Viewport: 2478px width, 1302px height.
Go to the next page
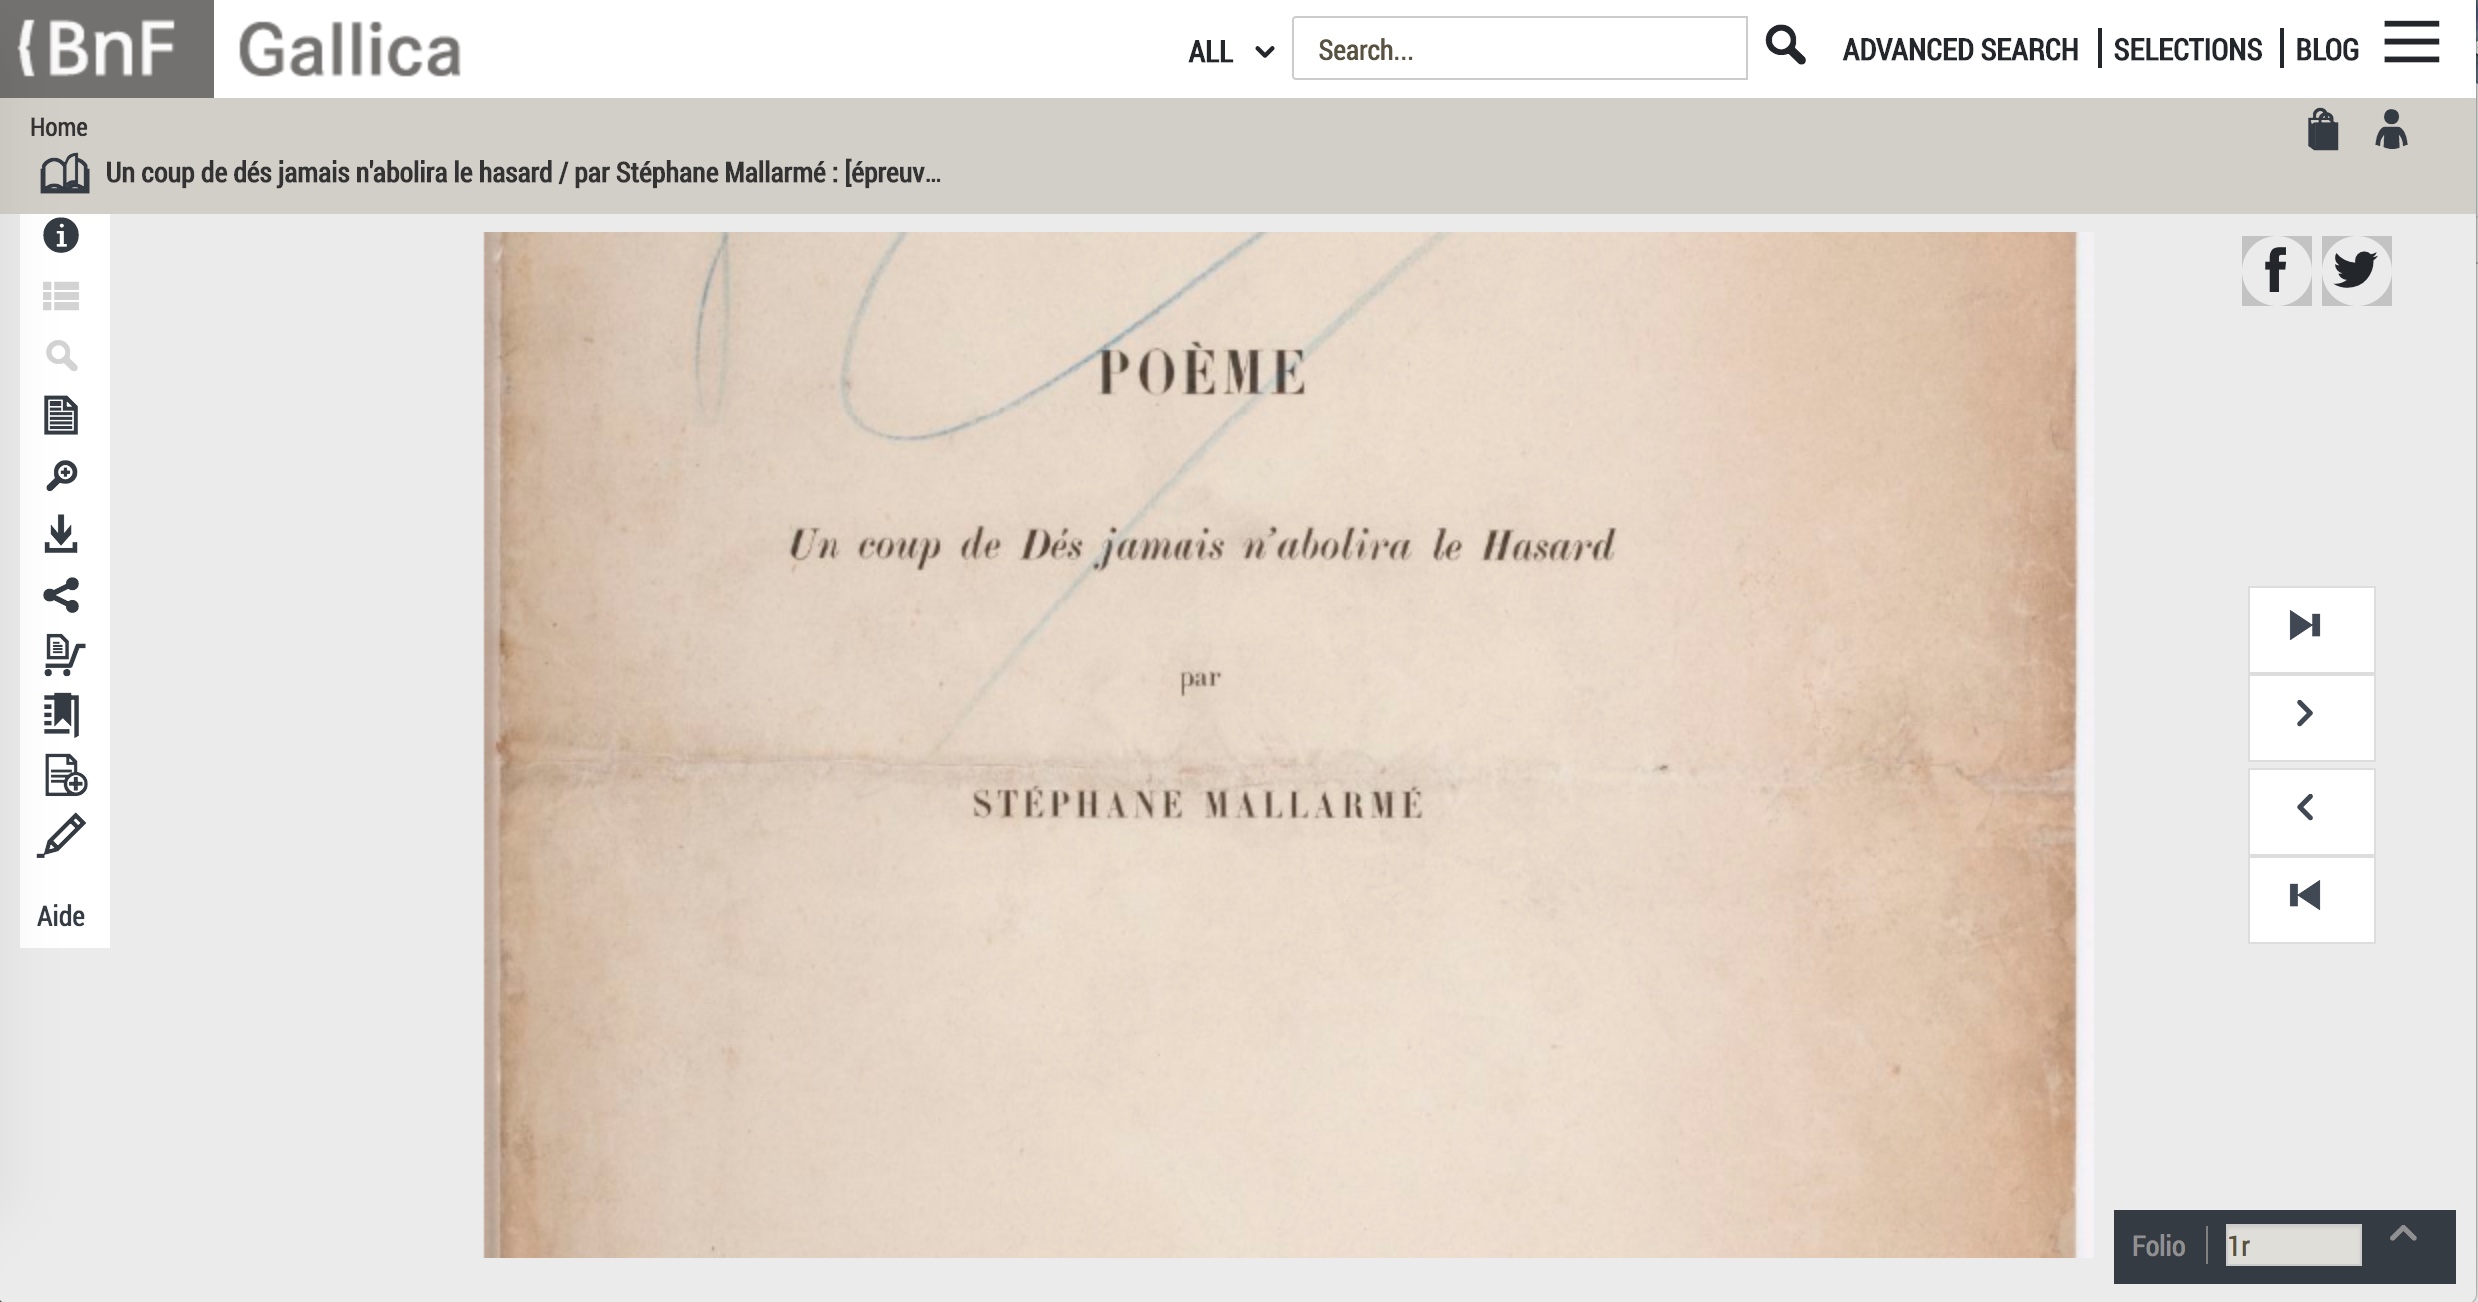point(2311,716)
